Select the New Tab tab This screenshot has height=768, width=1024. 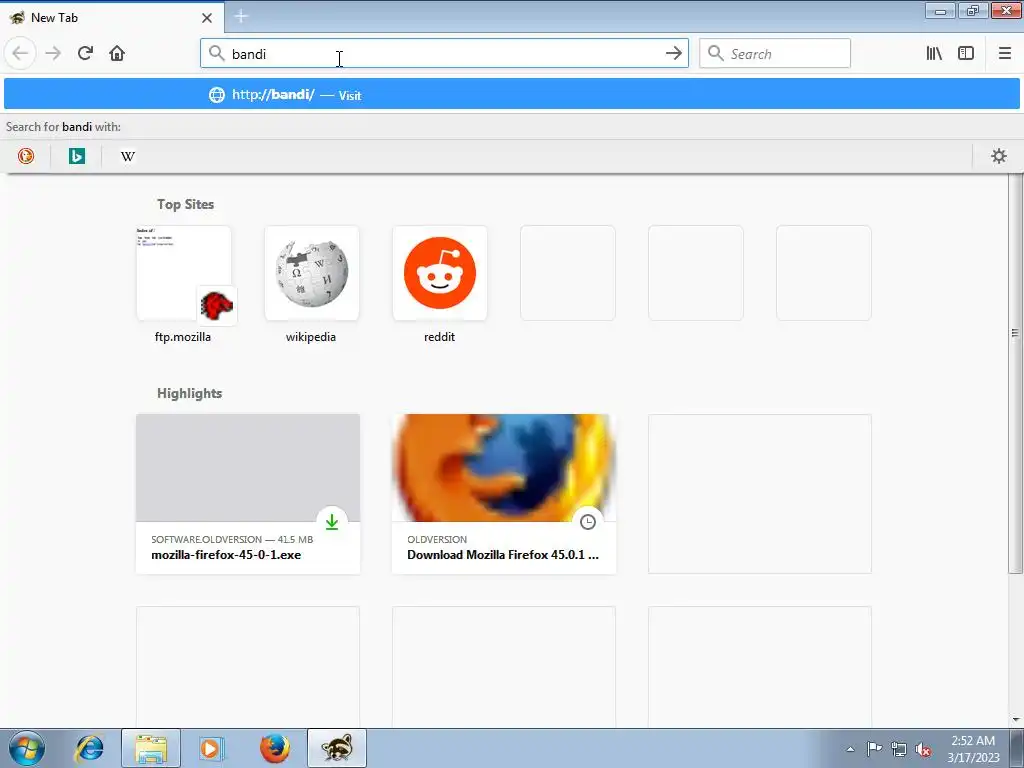pos(112,18)
